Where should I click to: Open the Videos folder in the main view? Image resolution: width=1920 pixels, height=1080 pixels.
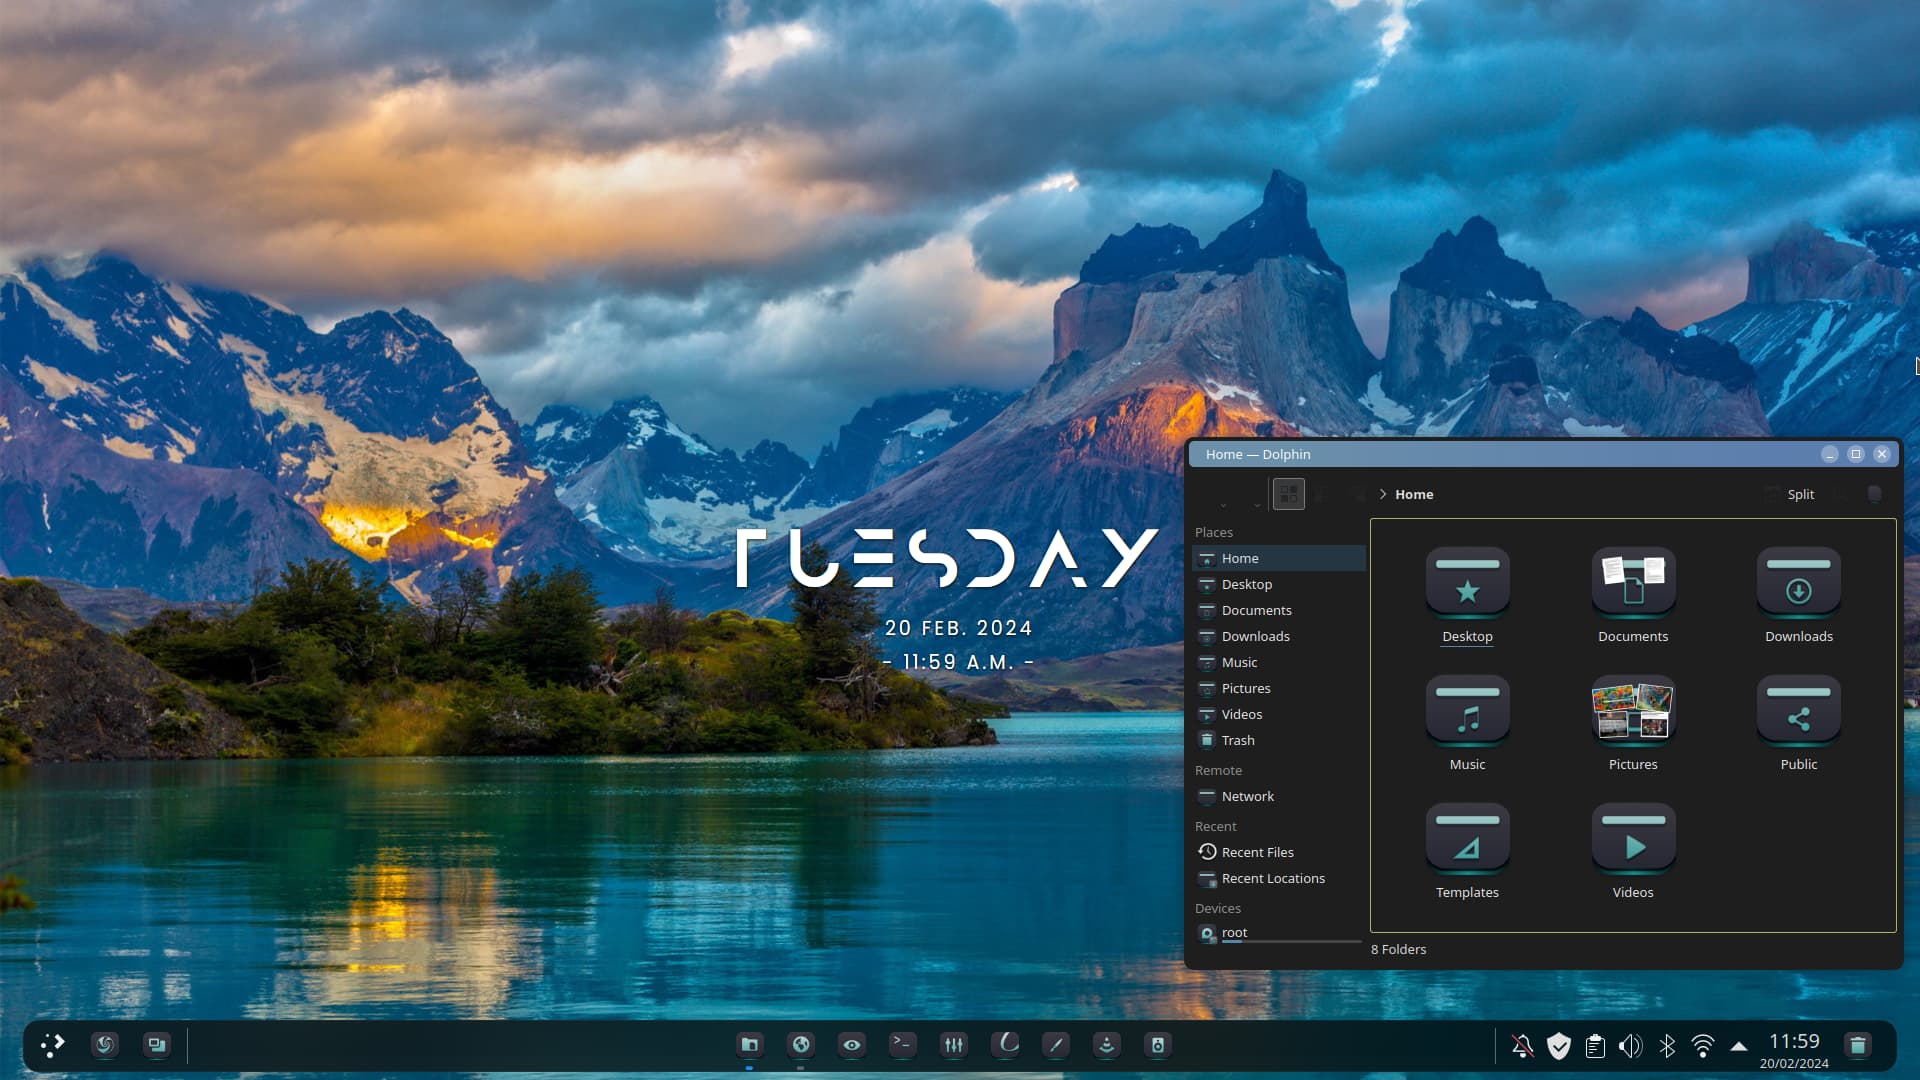[x=1632, y=841]
